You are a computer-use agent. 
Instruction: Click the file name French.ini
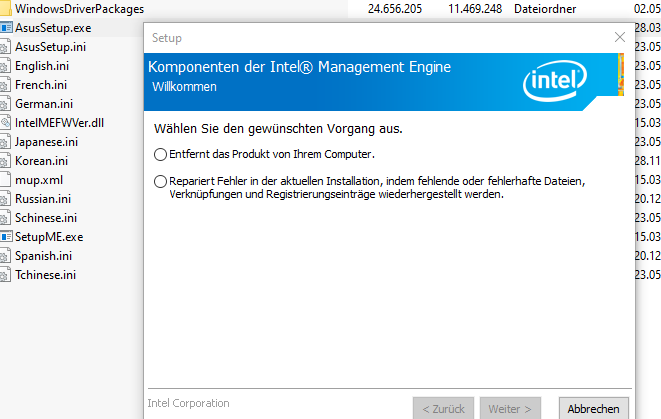[x=41, y=85]
